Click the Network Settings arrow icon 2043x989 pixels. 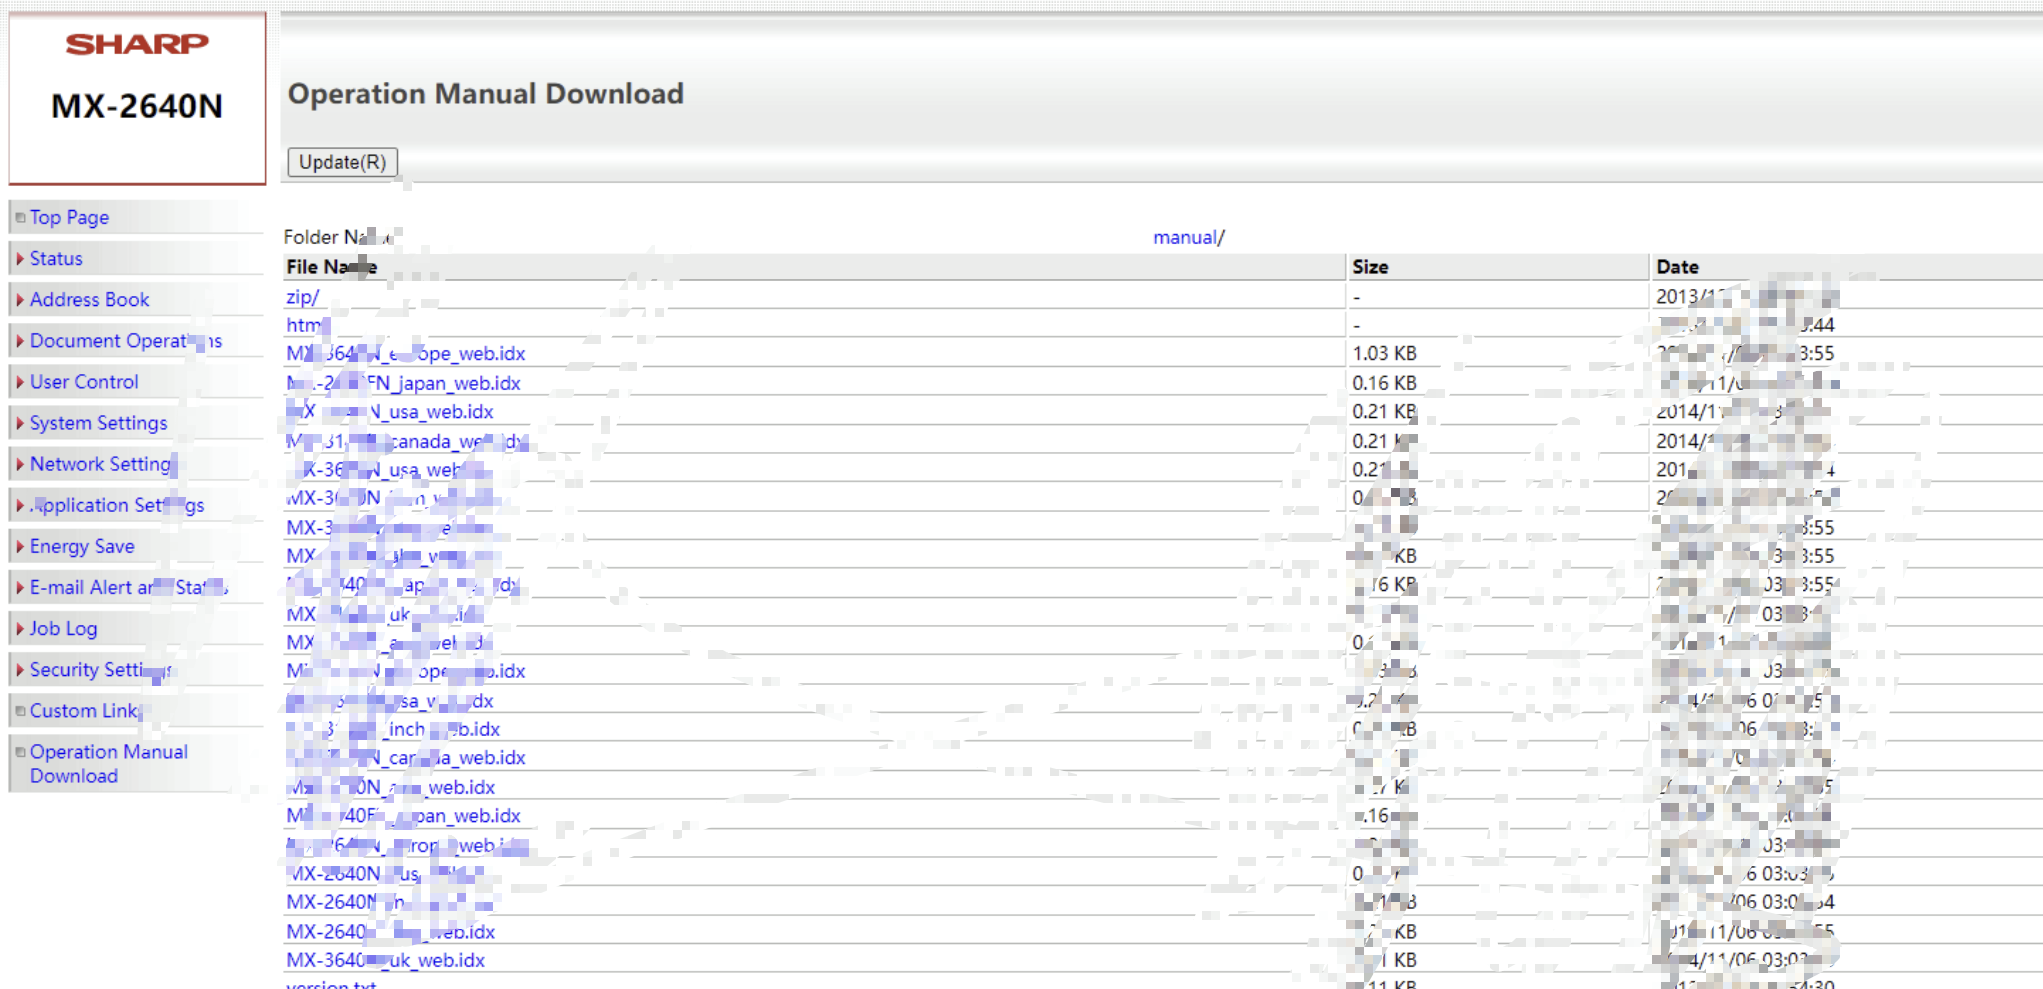click(x=20, y=464)
